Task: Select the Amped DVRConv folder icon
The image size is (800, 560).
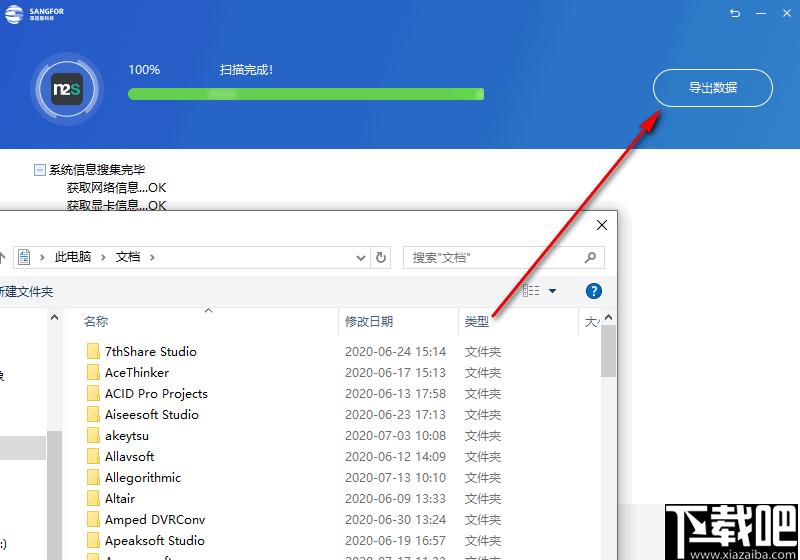Action: [x=93, y=519]
